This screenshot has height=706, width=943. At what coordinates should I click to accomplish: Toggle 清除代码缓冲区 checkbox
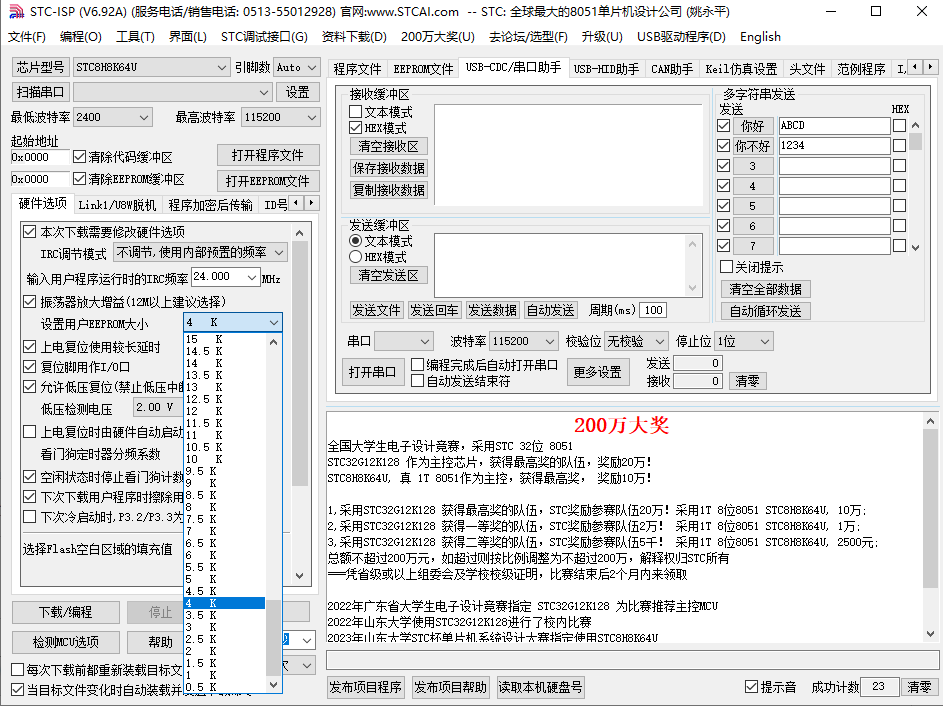(x=79, y=157)
